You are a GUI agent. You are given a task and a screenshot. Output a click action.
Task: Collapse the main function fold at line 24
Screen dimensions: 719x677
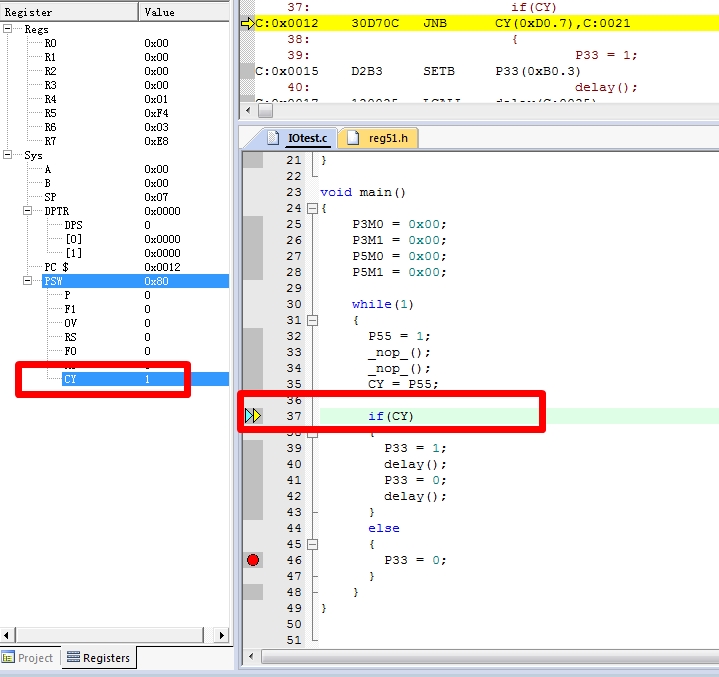tap(312, 208)
